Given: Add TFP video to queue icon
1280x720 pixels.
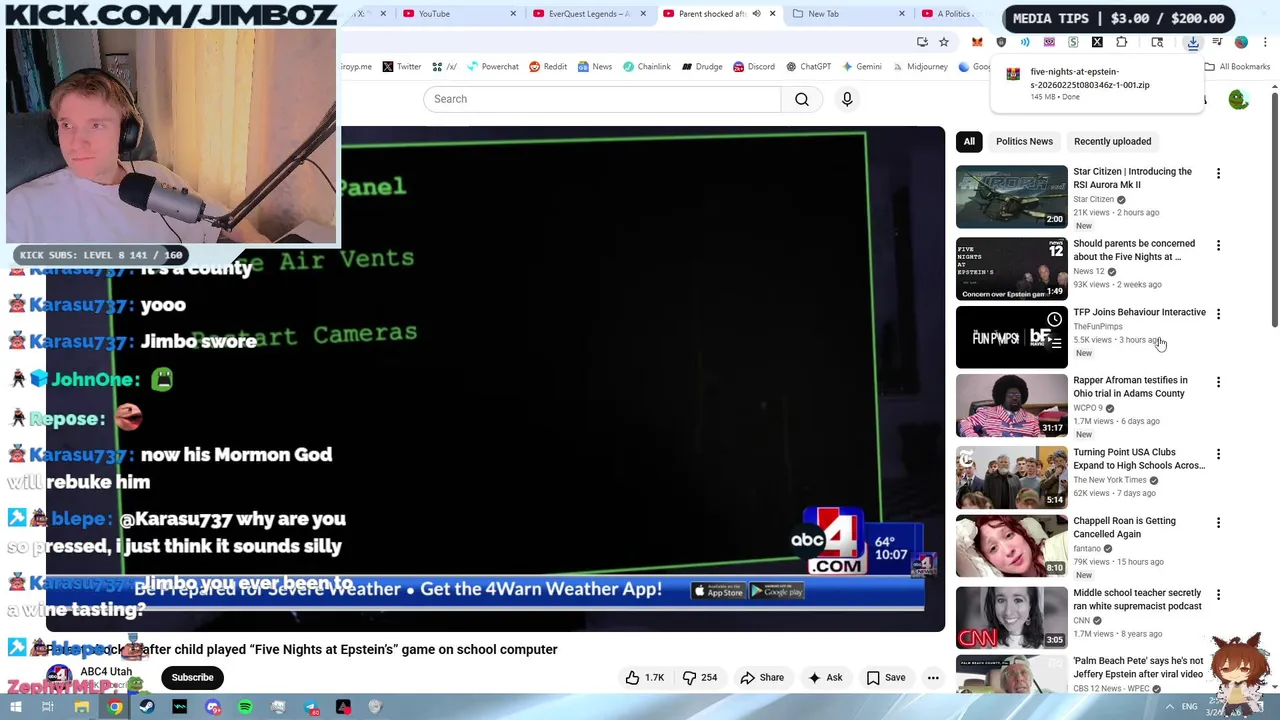Looking at the screenshot, I should coord(1054,343).
